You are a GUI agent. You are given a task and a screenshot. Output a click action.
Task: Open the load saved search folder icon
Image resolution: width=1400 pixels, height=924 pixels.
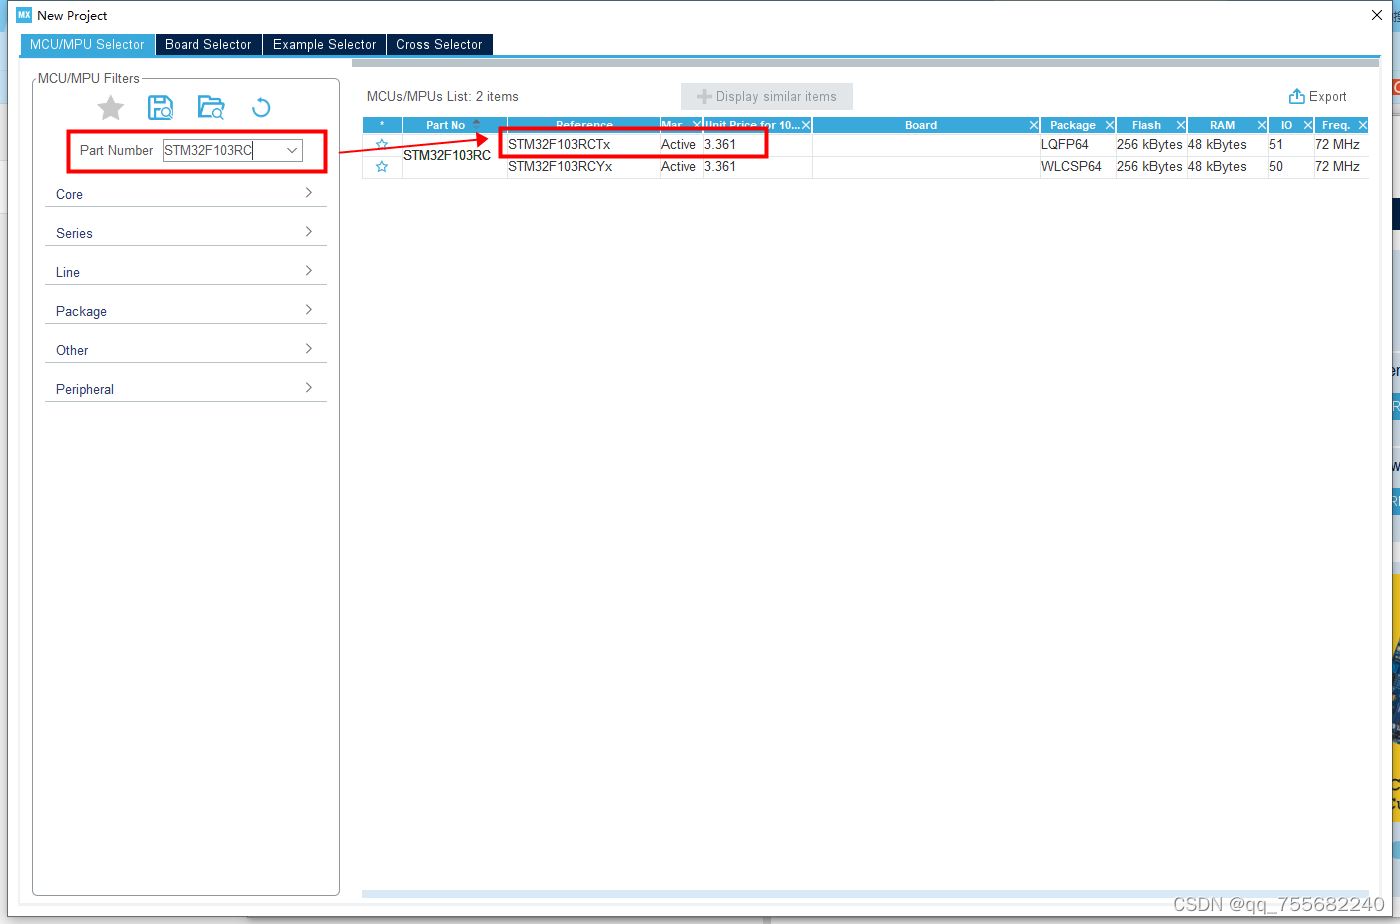(x=211, y=108)
